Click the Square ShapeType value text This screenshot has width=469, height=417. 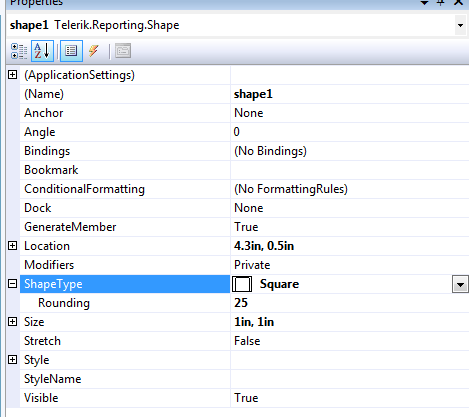279,284
